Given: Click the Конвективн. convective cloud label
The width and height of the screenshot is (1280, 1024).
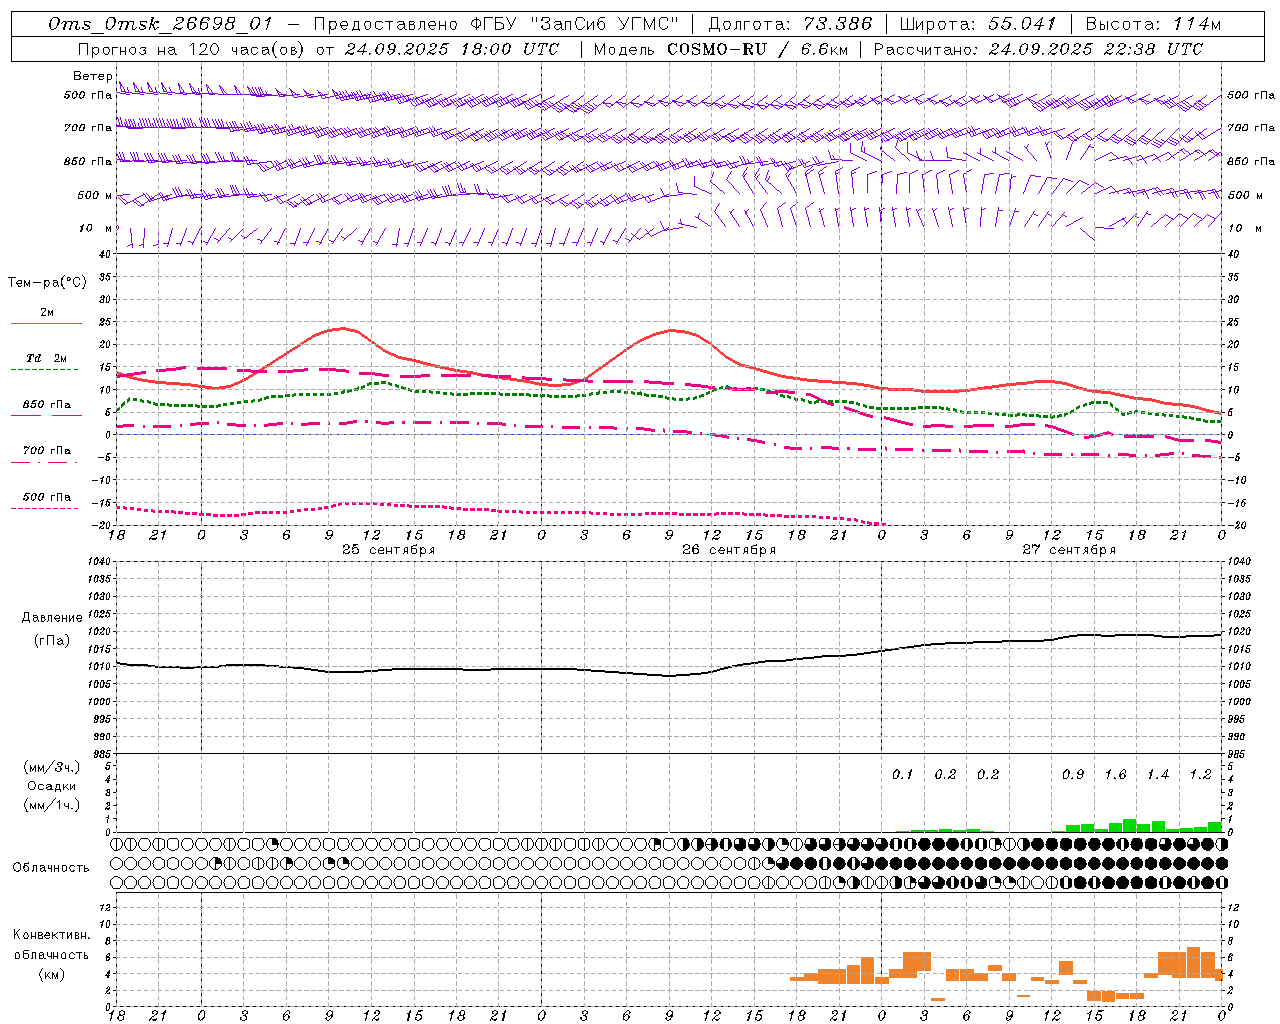Looking at the screenshot, I should (x=51, y=935).
